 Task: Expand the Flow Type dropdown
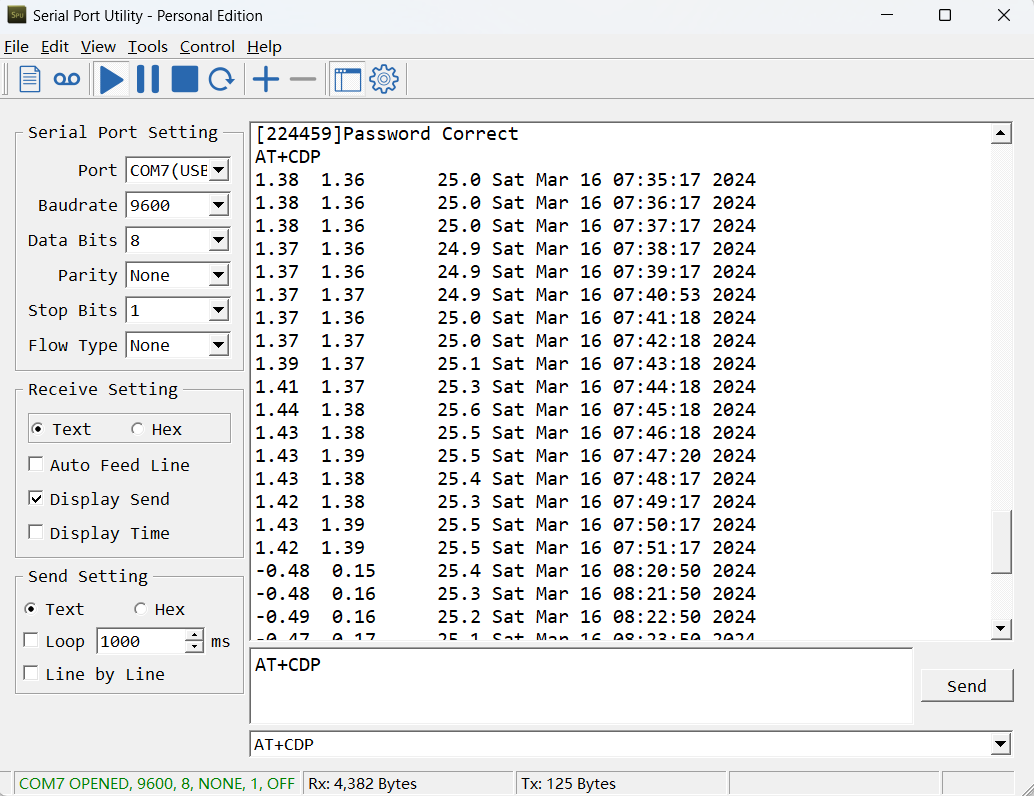click(x=219, y=345)
